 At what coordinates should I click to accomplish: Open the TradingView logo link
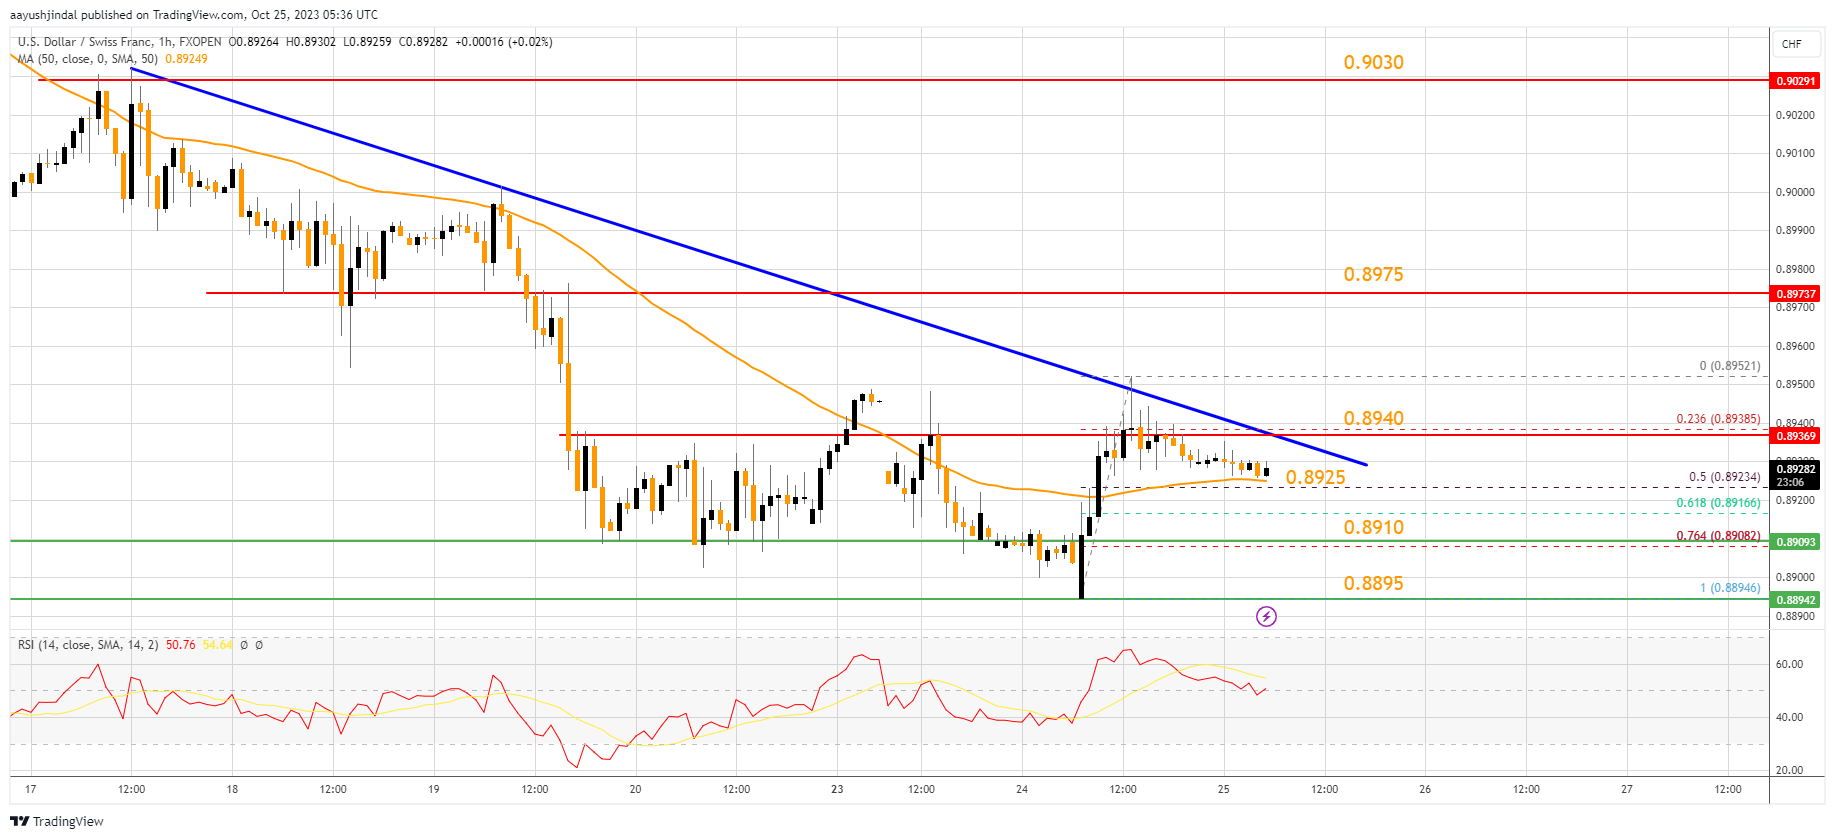(57, 821)
